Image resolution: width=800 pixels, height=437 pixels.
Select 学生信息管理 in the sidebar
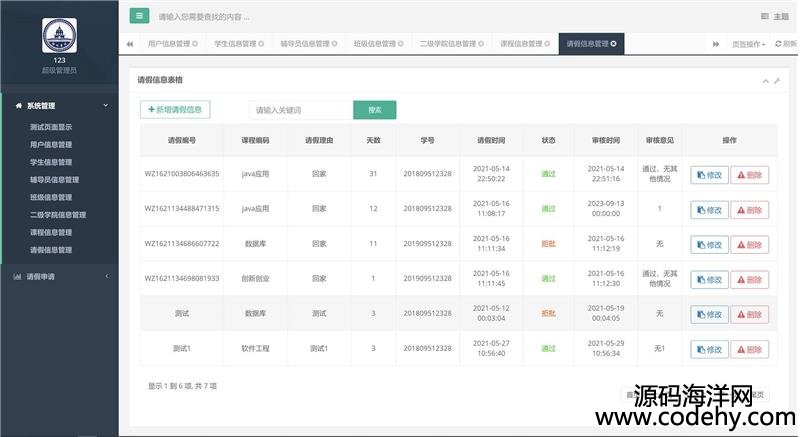(51, 162)
